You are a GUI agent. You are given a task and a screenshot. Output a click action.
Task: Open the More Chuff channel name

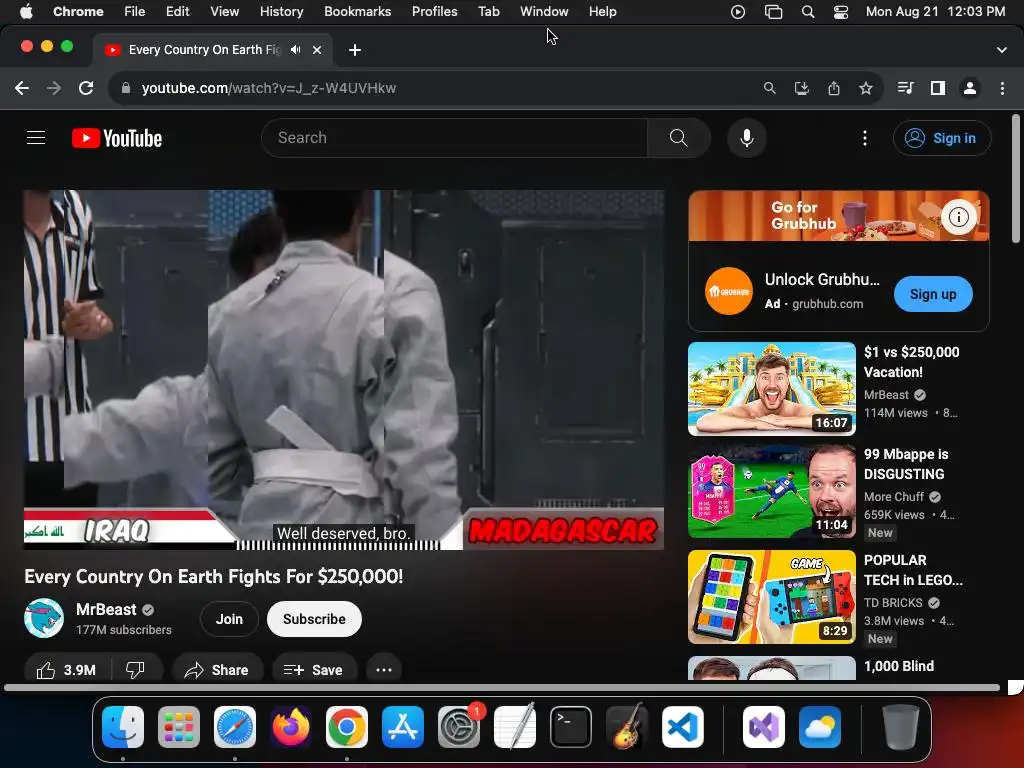click(894, 496)
